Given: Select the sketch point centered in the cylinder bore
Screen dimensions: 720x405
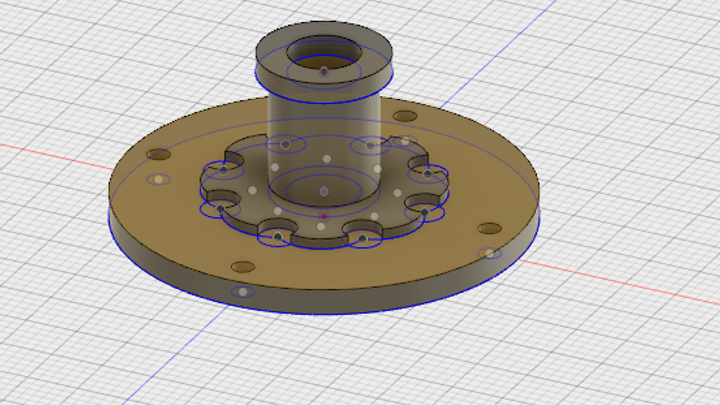Looking at the screenshot, I should (324, 71).
